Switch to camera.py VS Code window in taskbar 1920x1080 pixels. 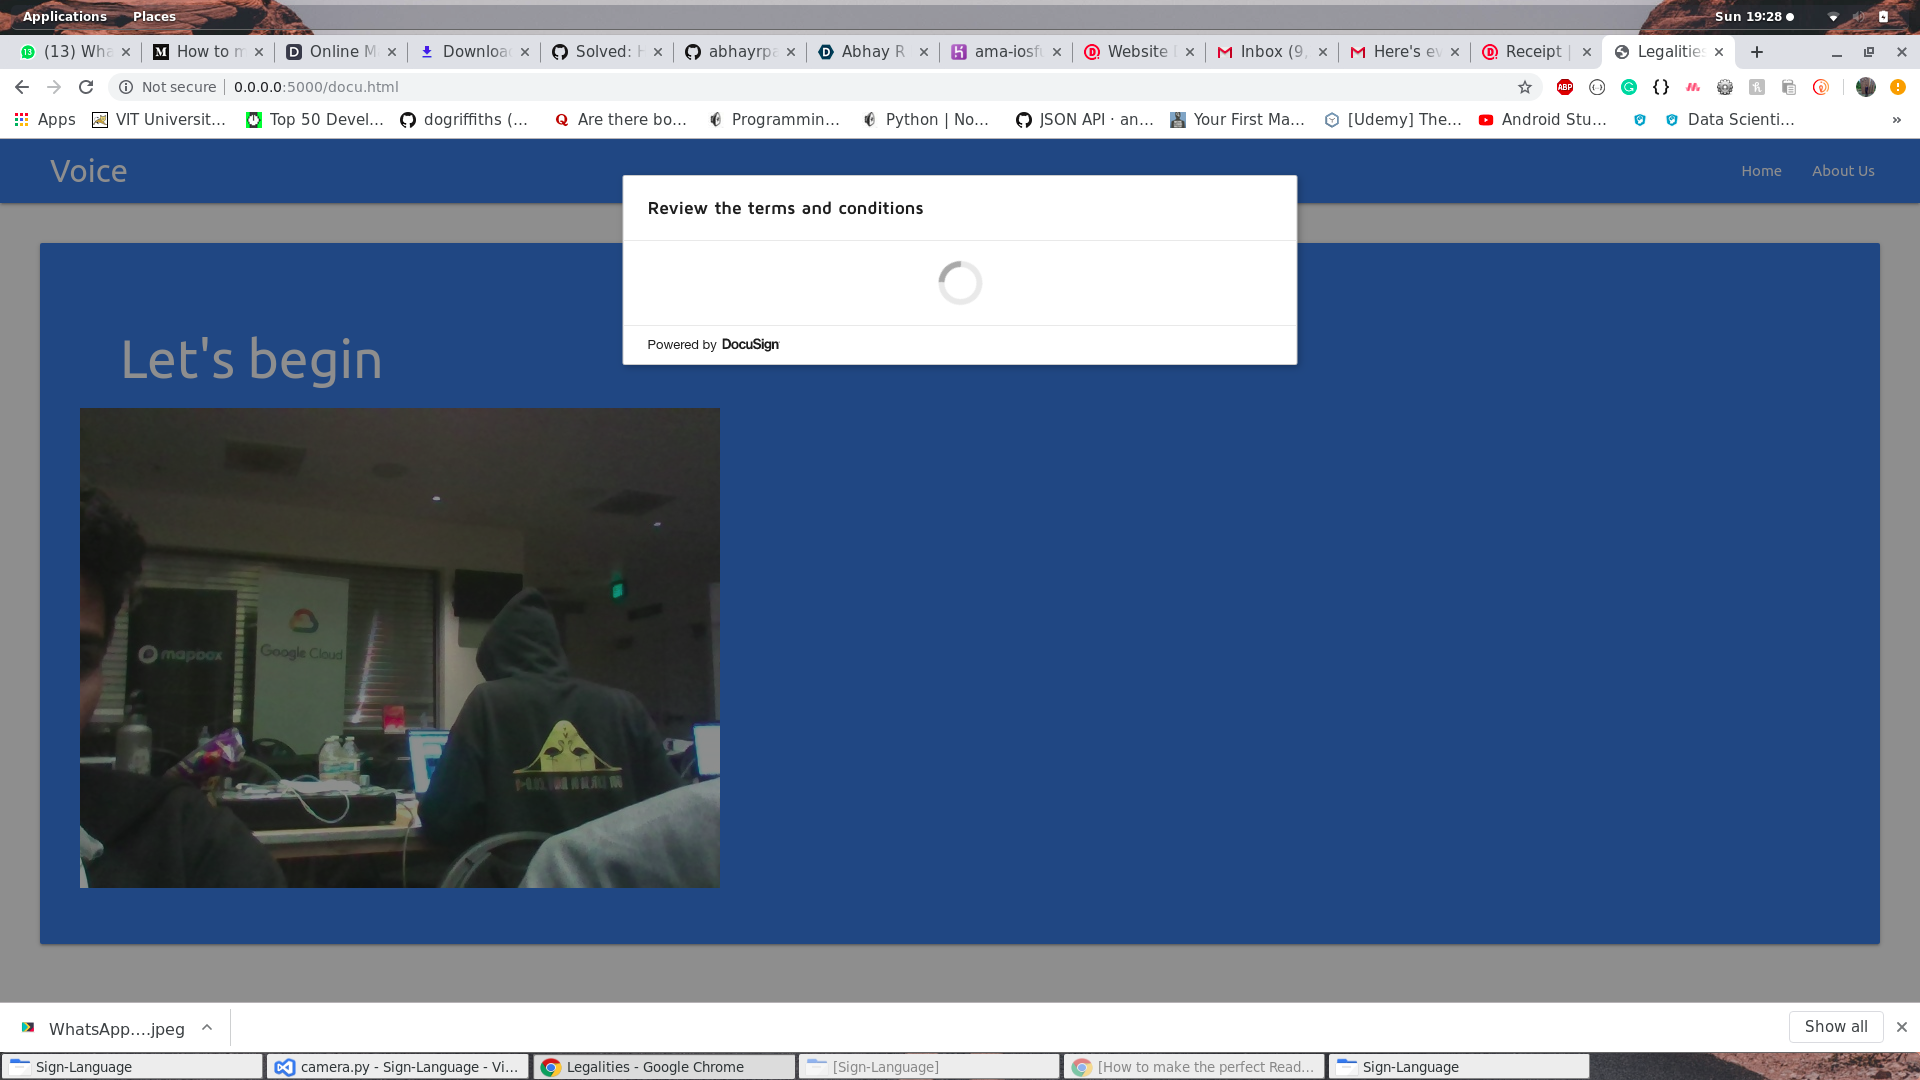pos(398,1067)
